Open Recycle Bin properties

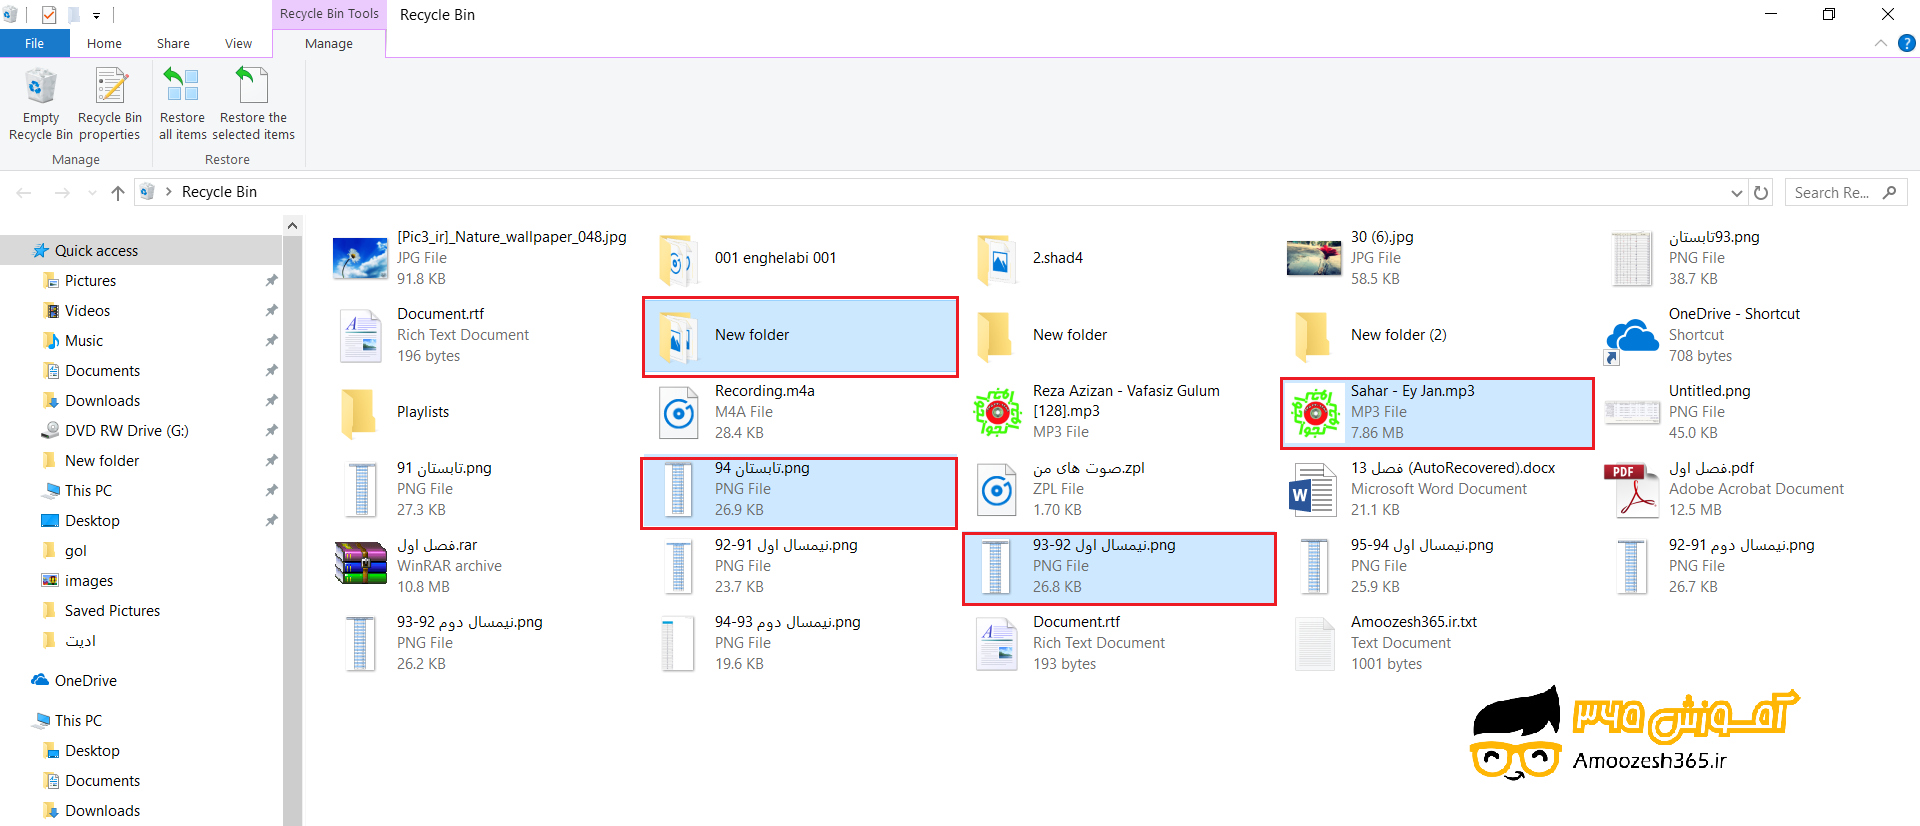click(x=110, y=104)
